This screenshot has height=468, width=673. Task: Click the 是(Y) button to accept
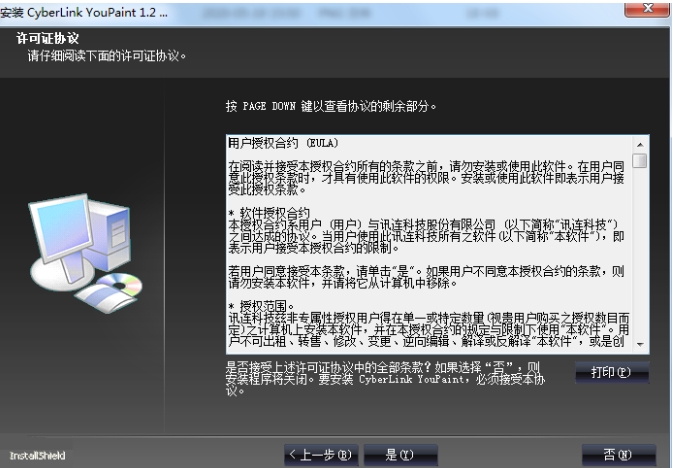[400, 455]
